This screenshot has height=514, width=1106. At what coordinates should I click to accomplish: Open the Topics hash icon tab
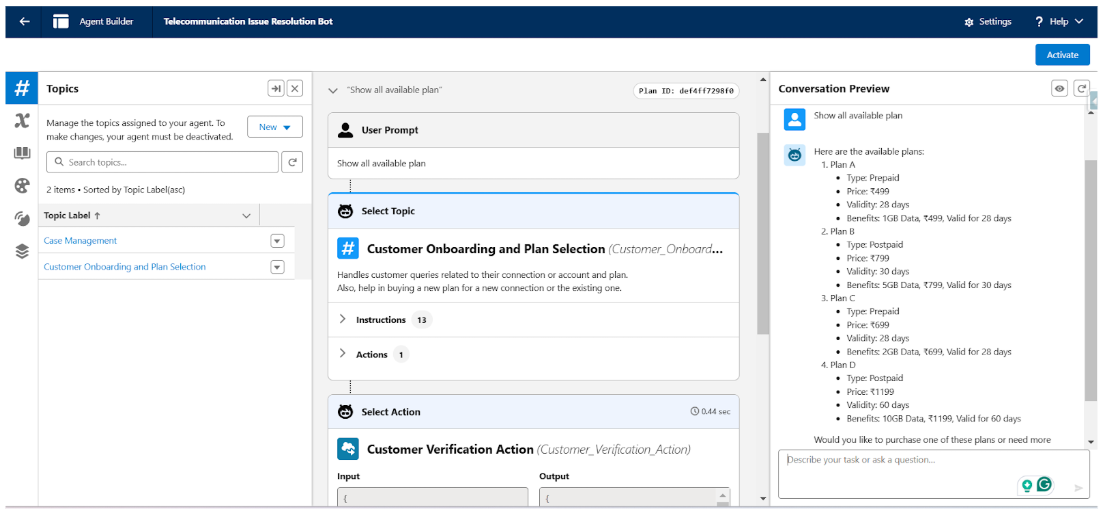(x=21, y=88)
